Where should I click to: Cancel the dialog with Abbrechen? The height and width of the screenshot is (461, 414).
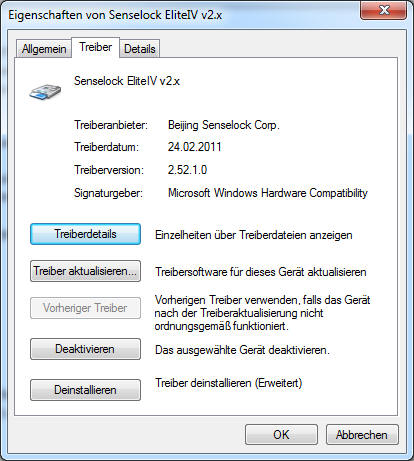362,435
